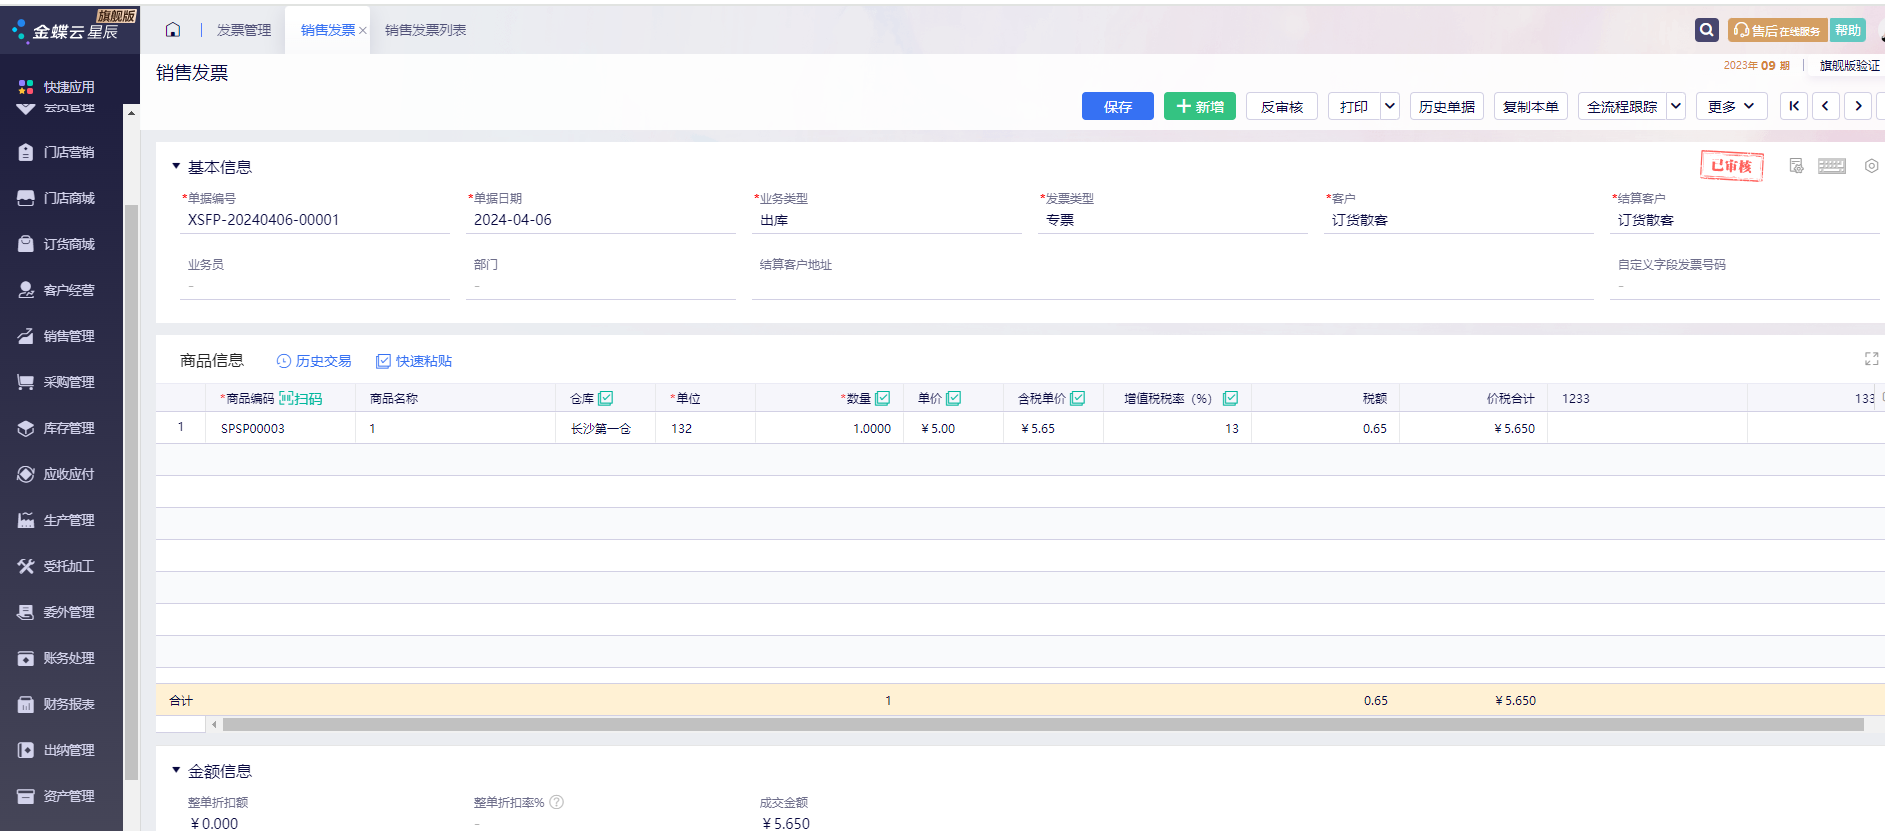Image resolution: width=1885 pixels, height=831 pixels.
Task: Open 库存管理 module
Action: (x=57, y=428)
